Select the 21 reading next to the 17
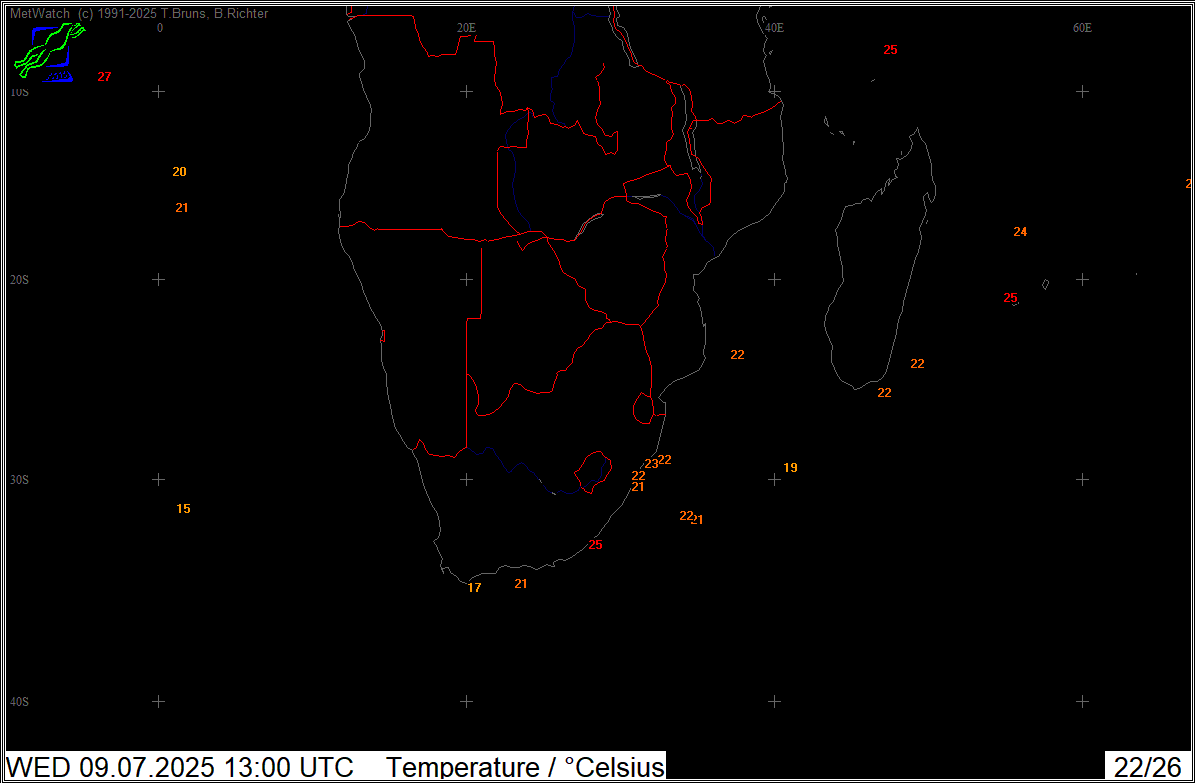Viewport: 1195px width, 783px height. 521,583
